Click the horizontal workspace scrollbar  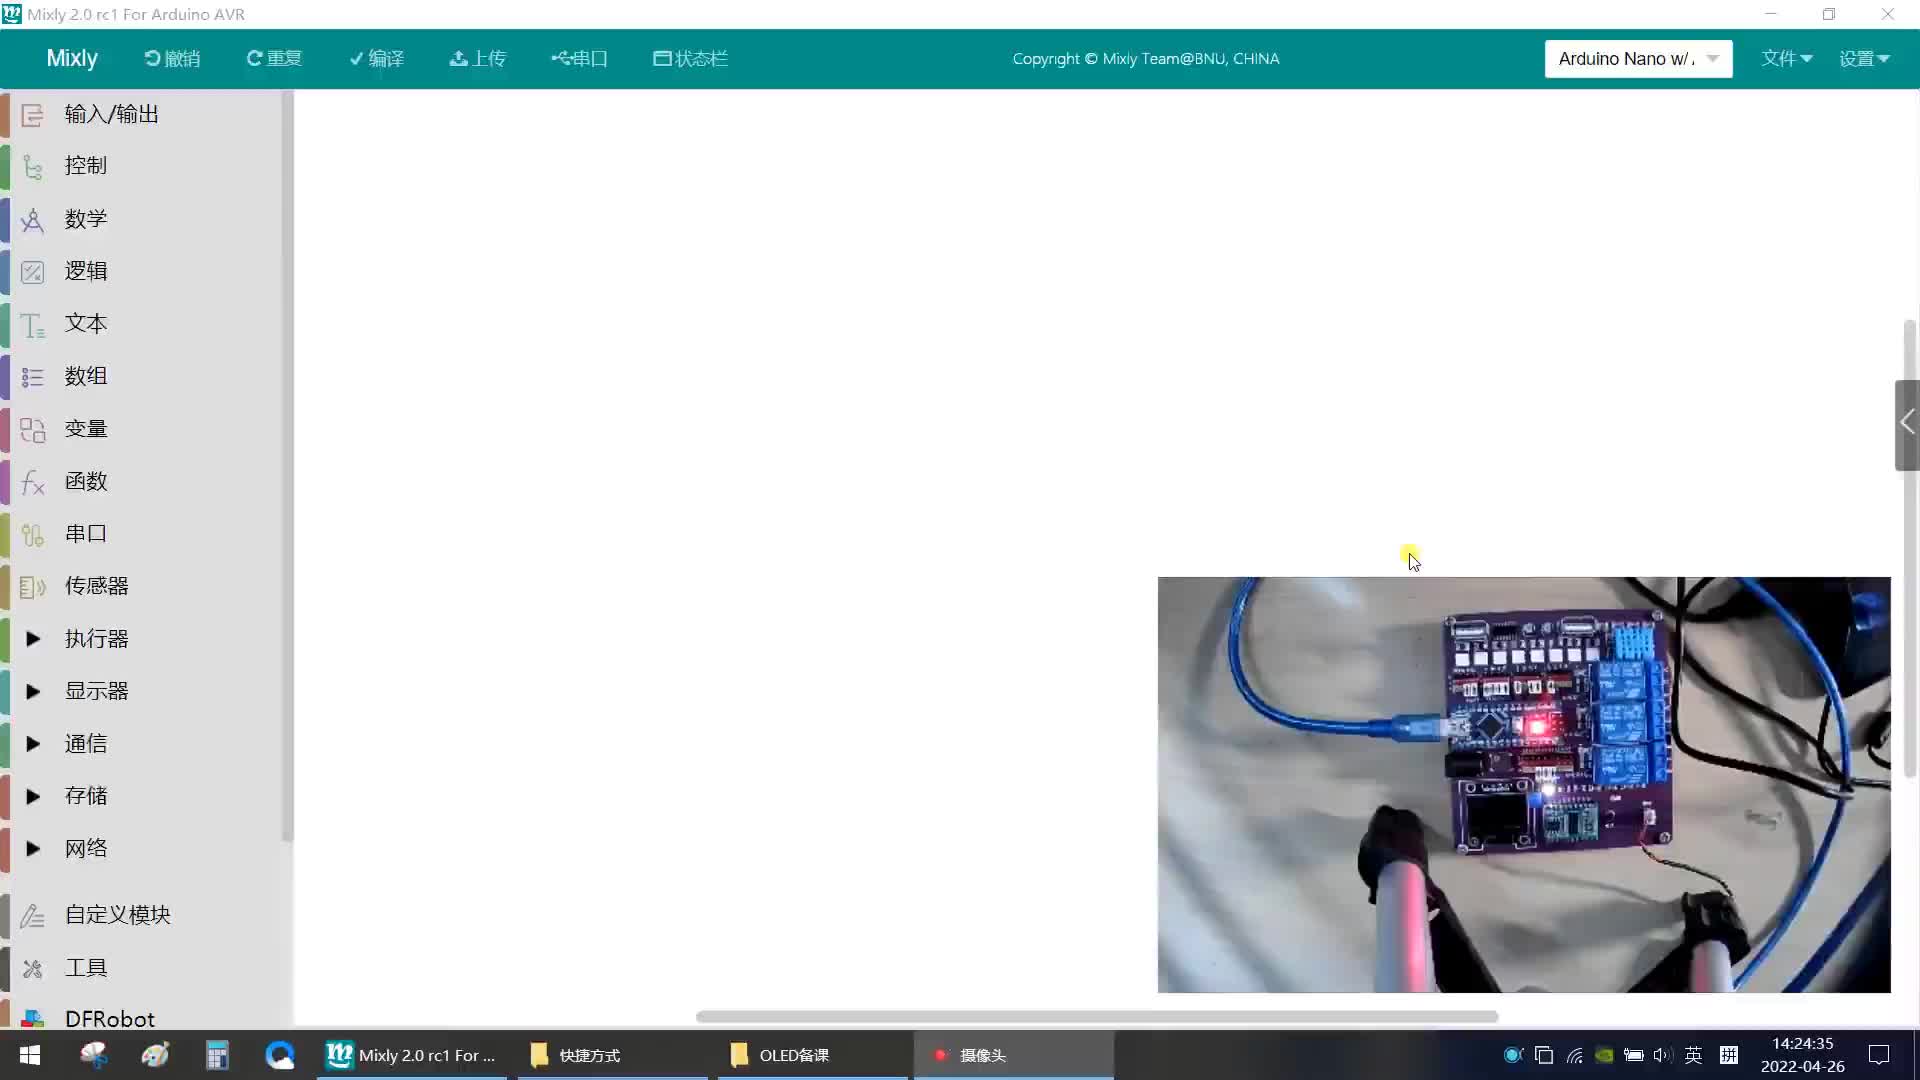[x=1097, y=1017]
